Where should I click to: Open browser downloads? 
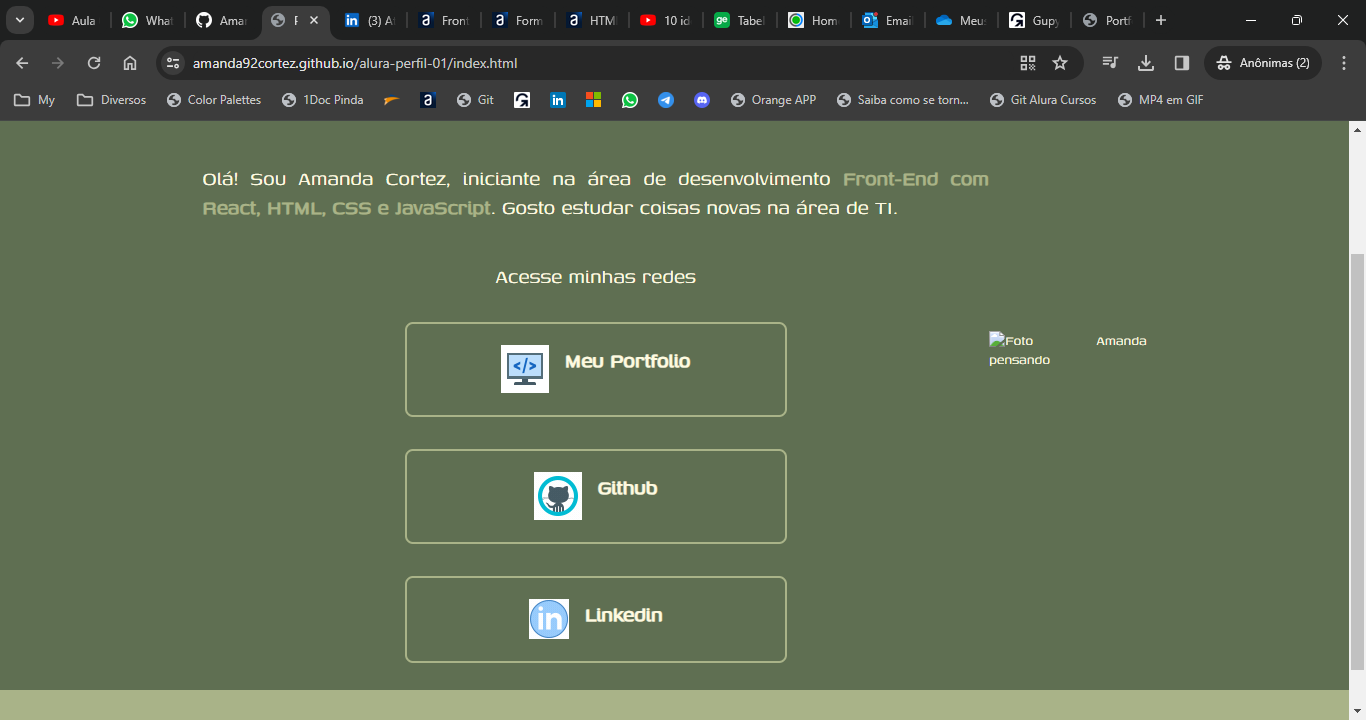pos(1146,63)
